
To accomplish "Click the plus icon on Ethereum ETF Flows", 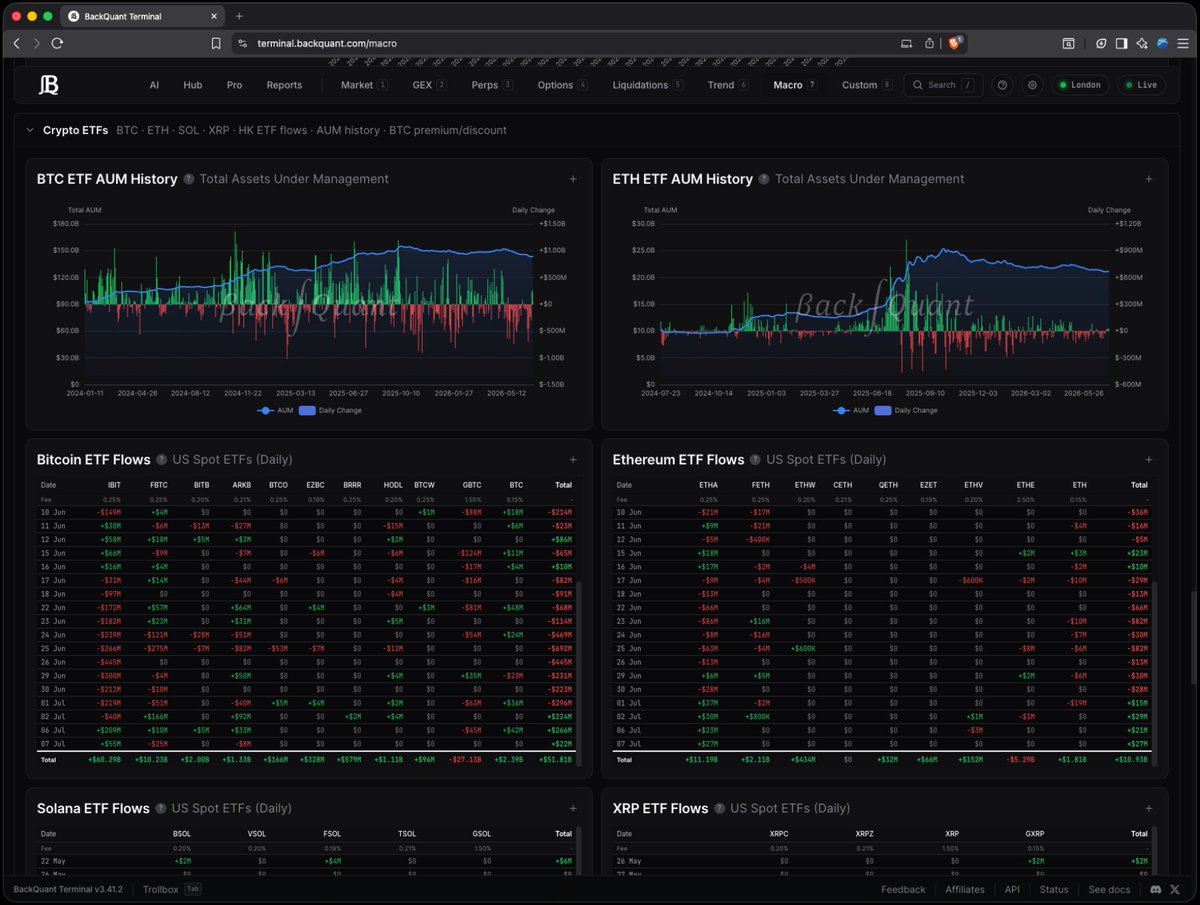I will click(x=1149, y=460).
